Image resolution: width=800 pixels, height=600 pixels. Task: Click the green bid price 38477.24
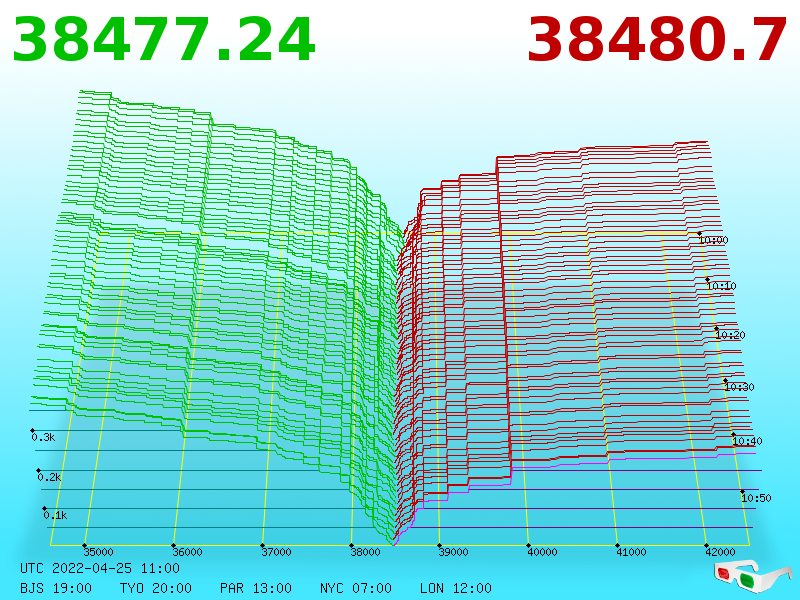coord(164,39)
